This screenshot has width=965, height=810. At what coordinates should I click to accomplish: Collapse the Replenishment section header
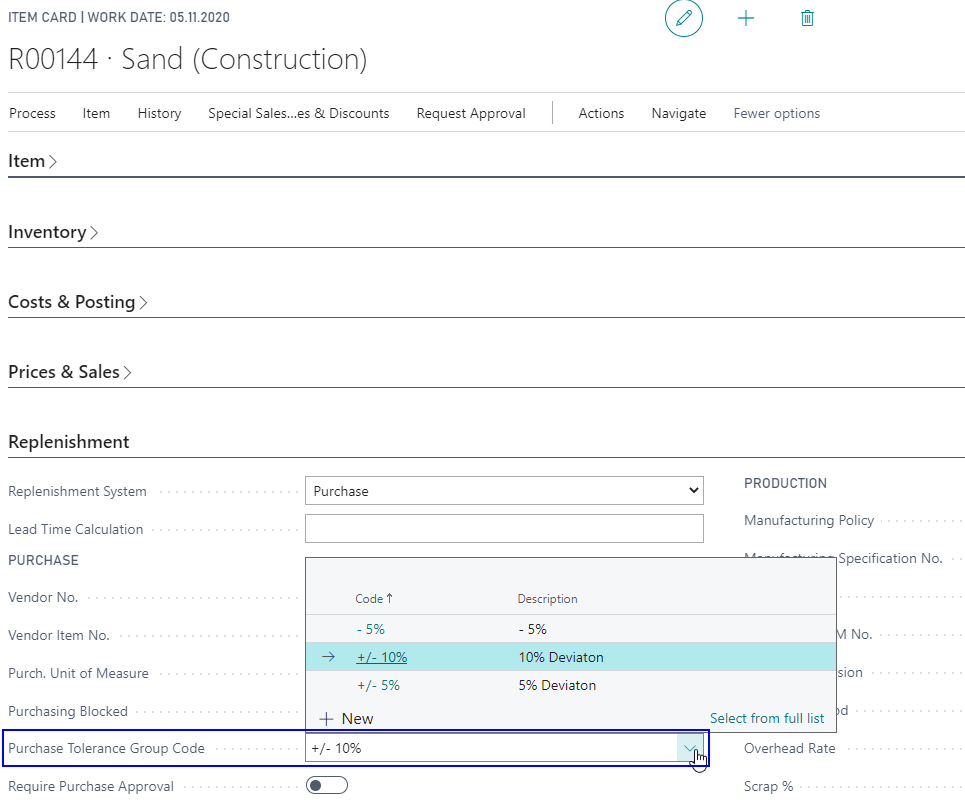(68, 442)
